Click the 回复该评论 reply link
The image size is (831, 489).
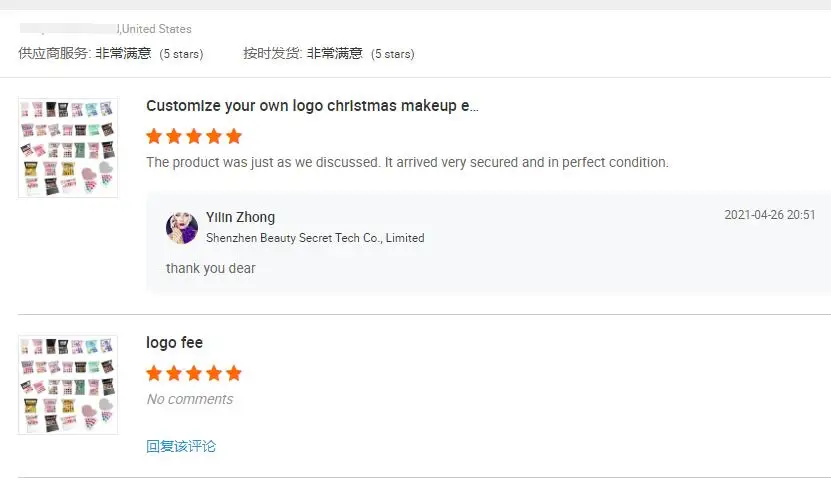181,446
